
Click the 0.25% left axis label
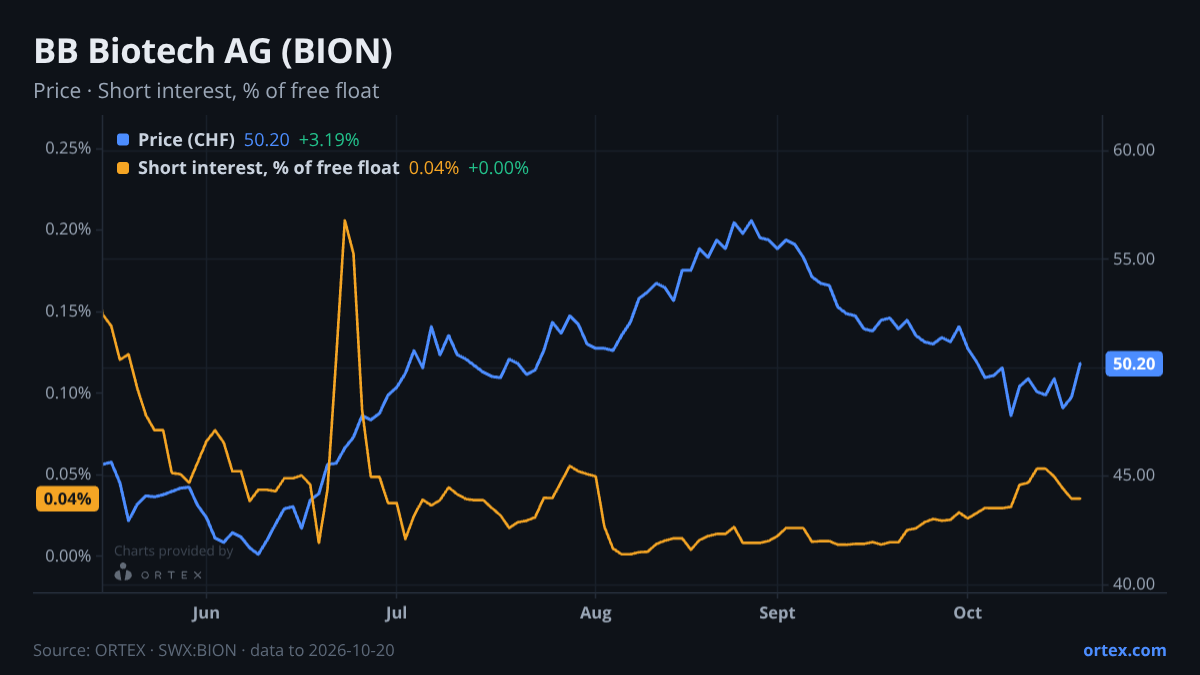click(x=68, y=148)
